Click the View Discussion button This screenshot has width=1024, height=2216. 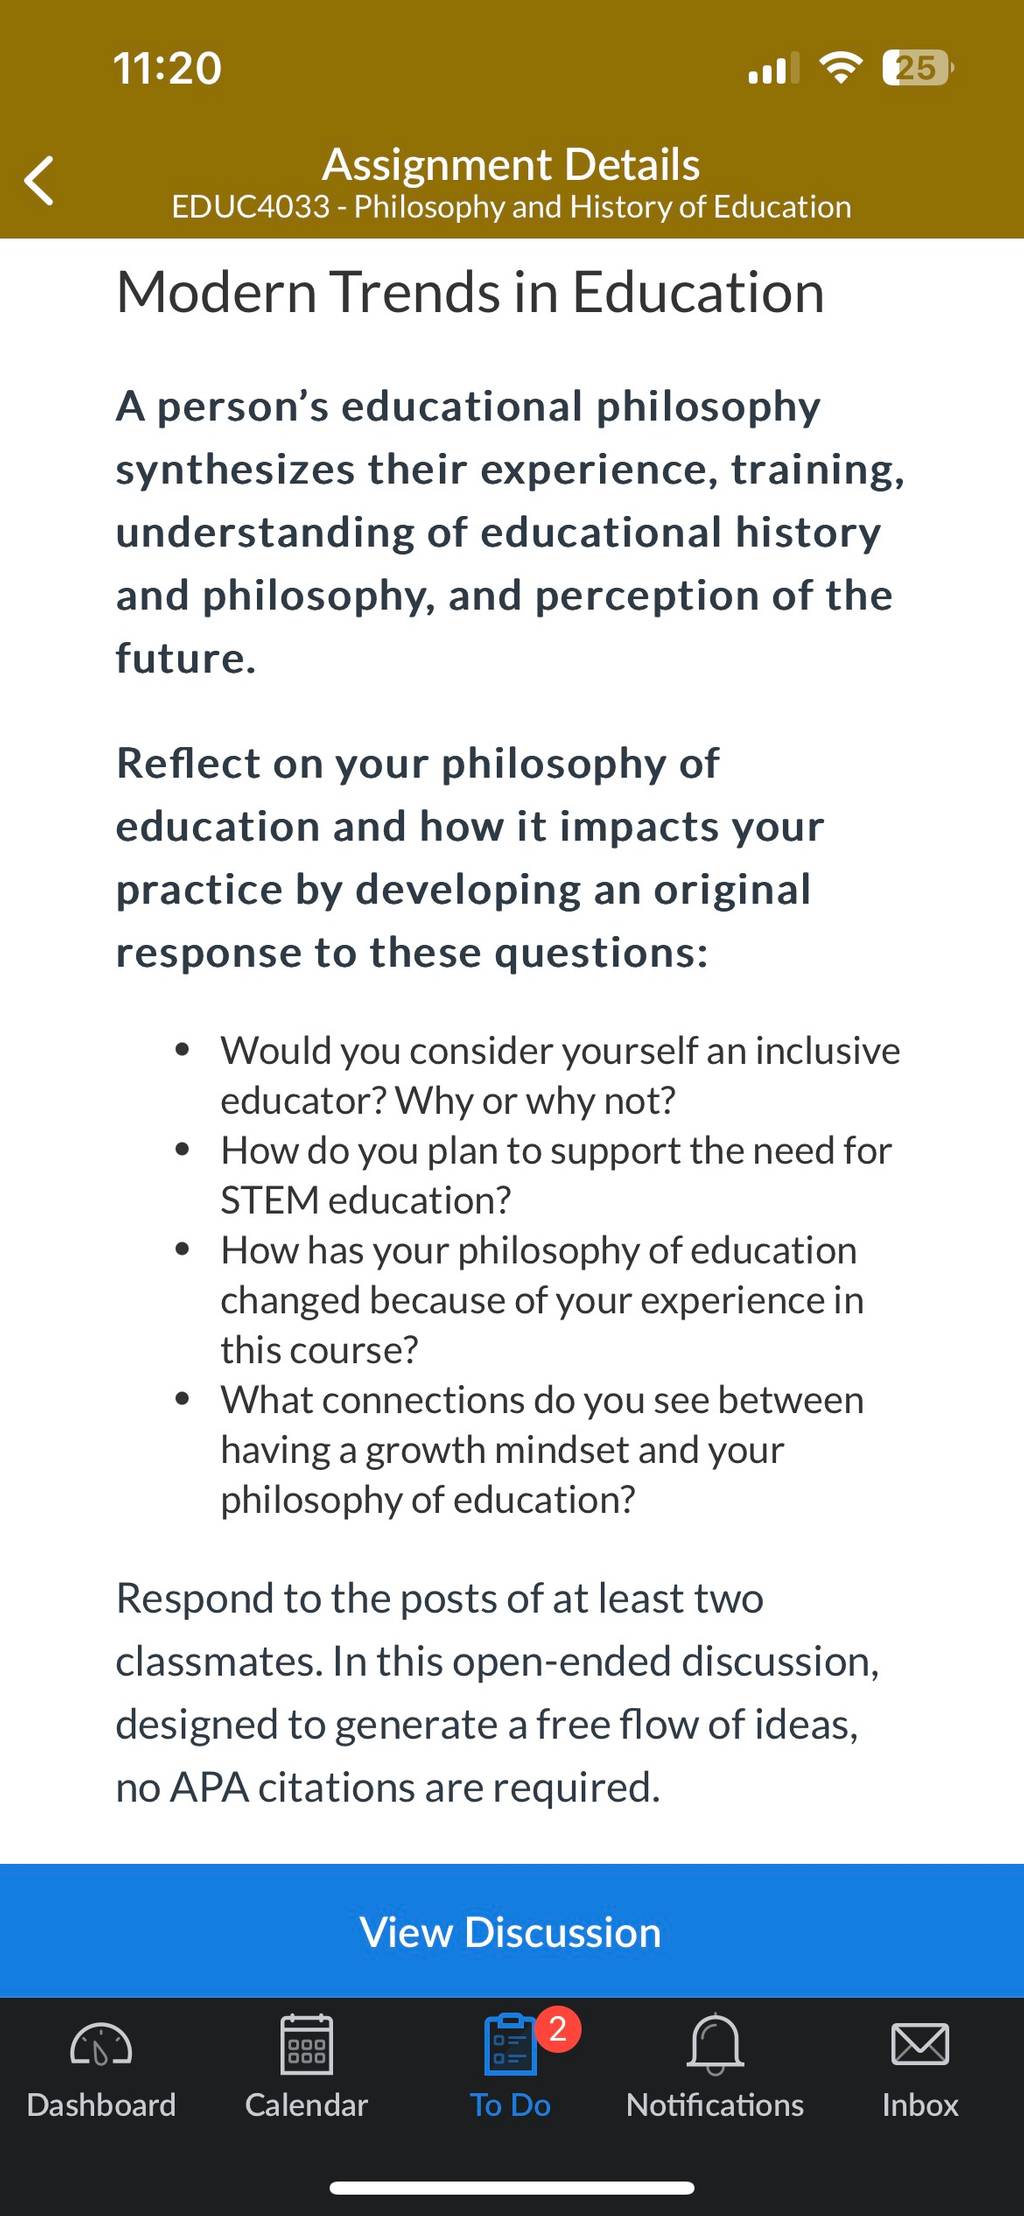coord(512,1931)
